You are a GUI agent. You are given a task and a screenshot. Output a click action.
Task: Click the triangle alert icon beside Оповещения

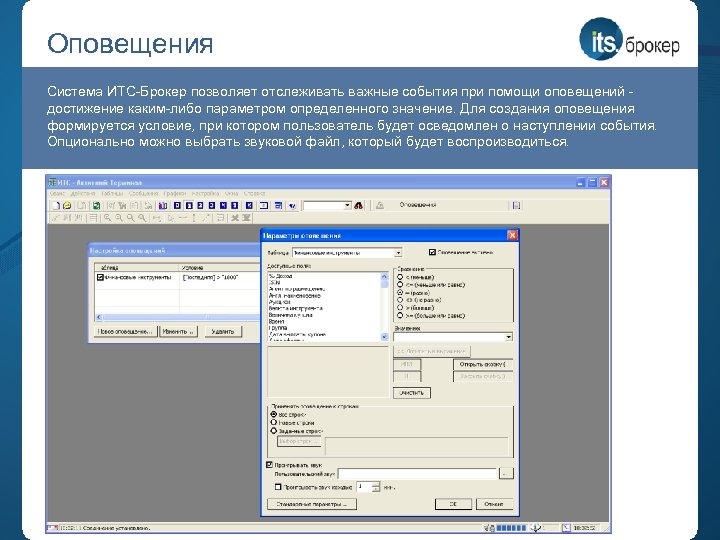pos(380,206)
